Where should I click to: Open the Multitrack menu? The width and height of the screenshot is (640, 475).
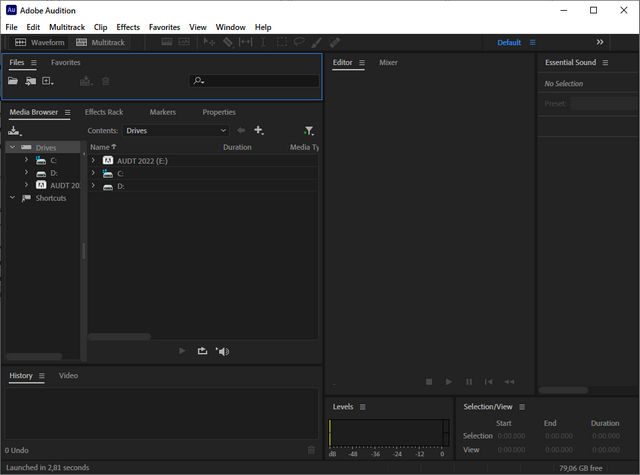coord(67,27)
